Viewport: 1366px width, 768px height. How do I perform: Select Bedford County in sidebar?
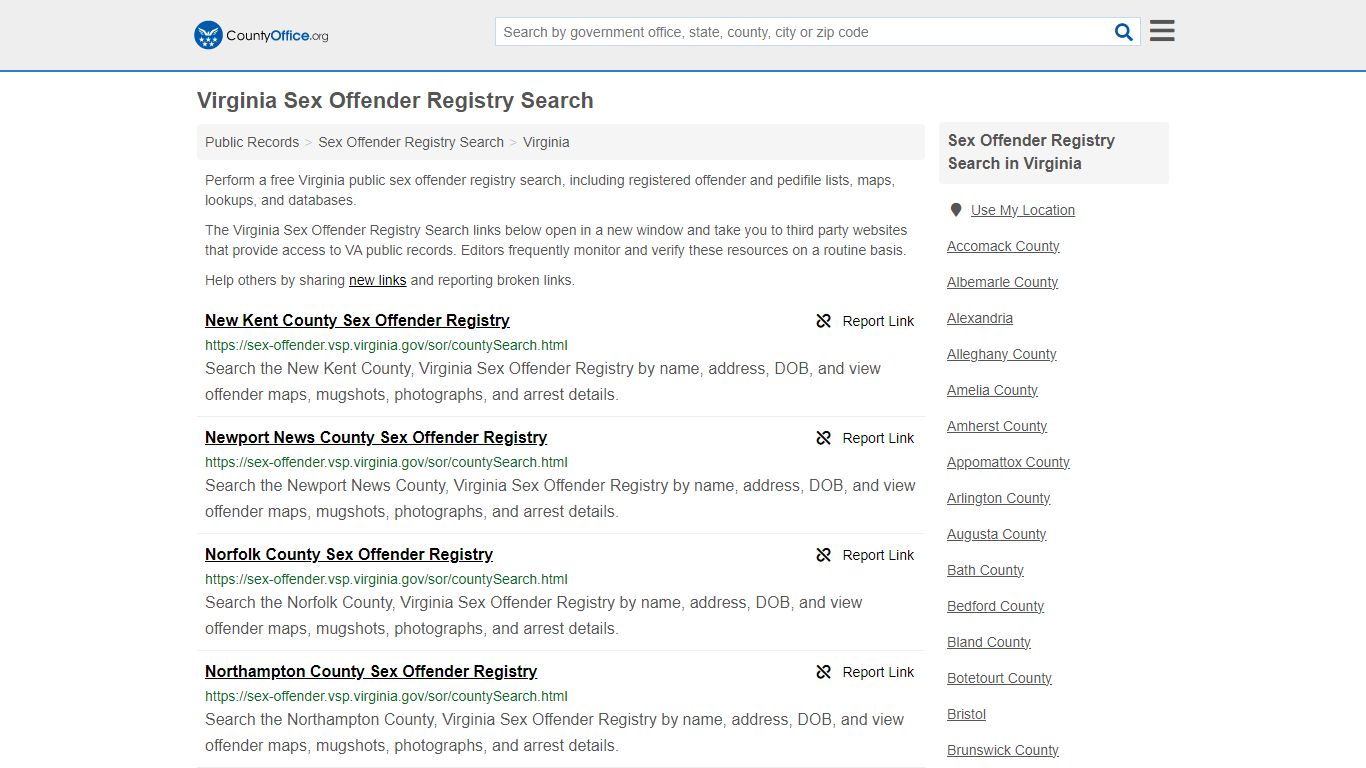tap(995, 606)
